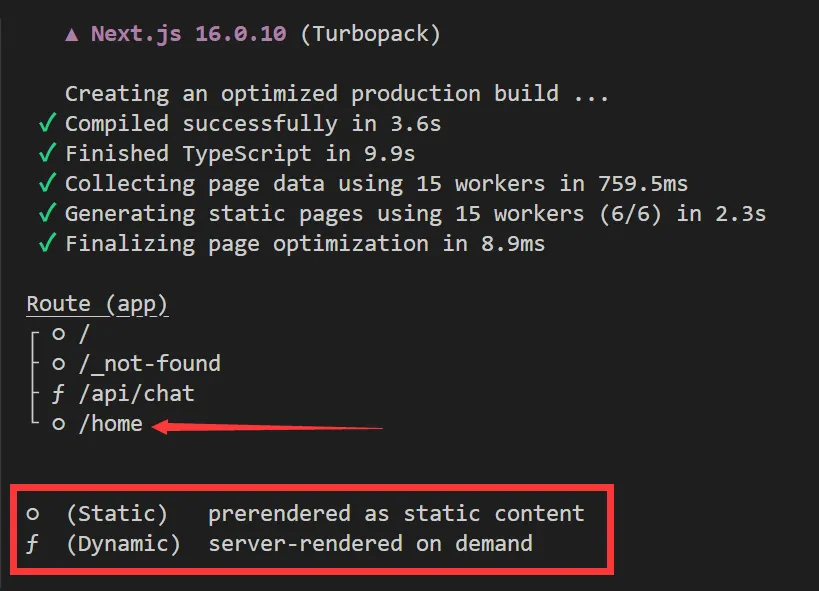This screenshot has height=591, width=819.
Task: Select the checkmark beside Collecting page data
Action: click(46, 184)
